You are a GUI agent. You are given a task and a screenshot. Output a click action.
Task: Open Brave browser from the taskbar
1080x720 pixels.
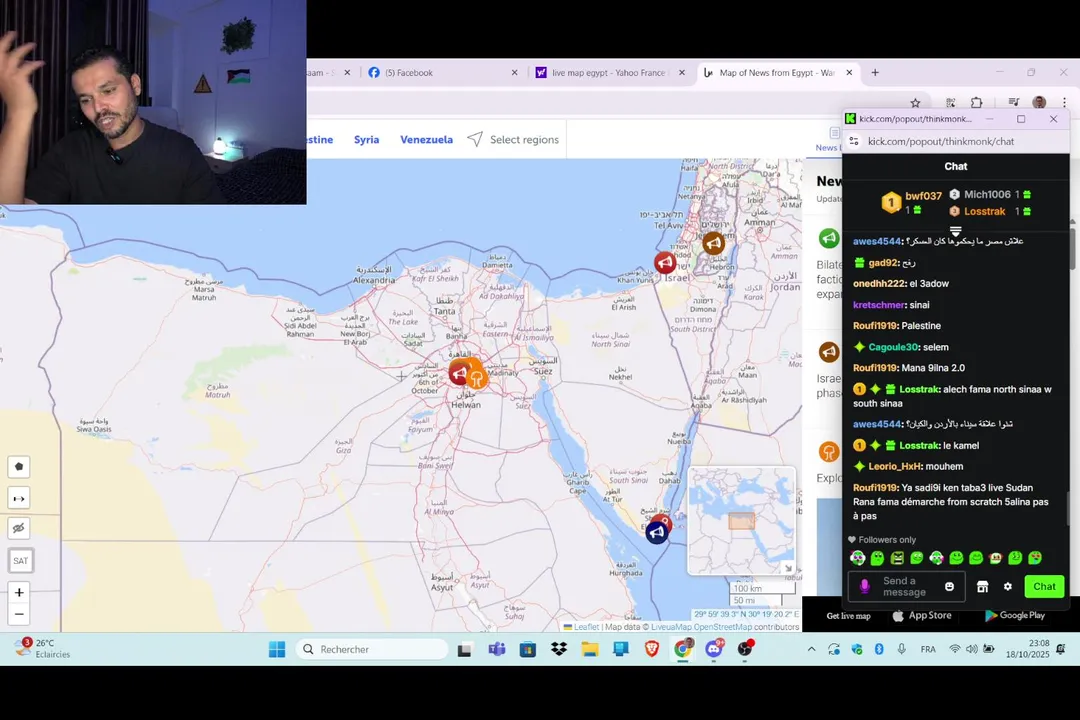(652, 649)
